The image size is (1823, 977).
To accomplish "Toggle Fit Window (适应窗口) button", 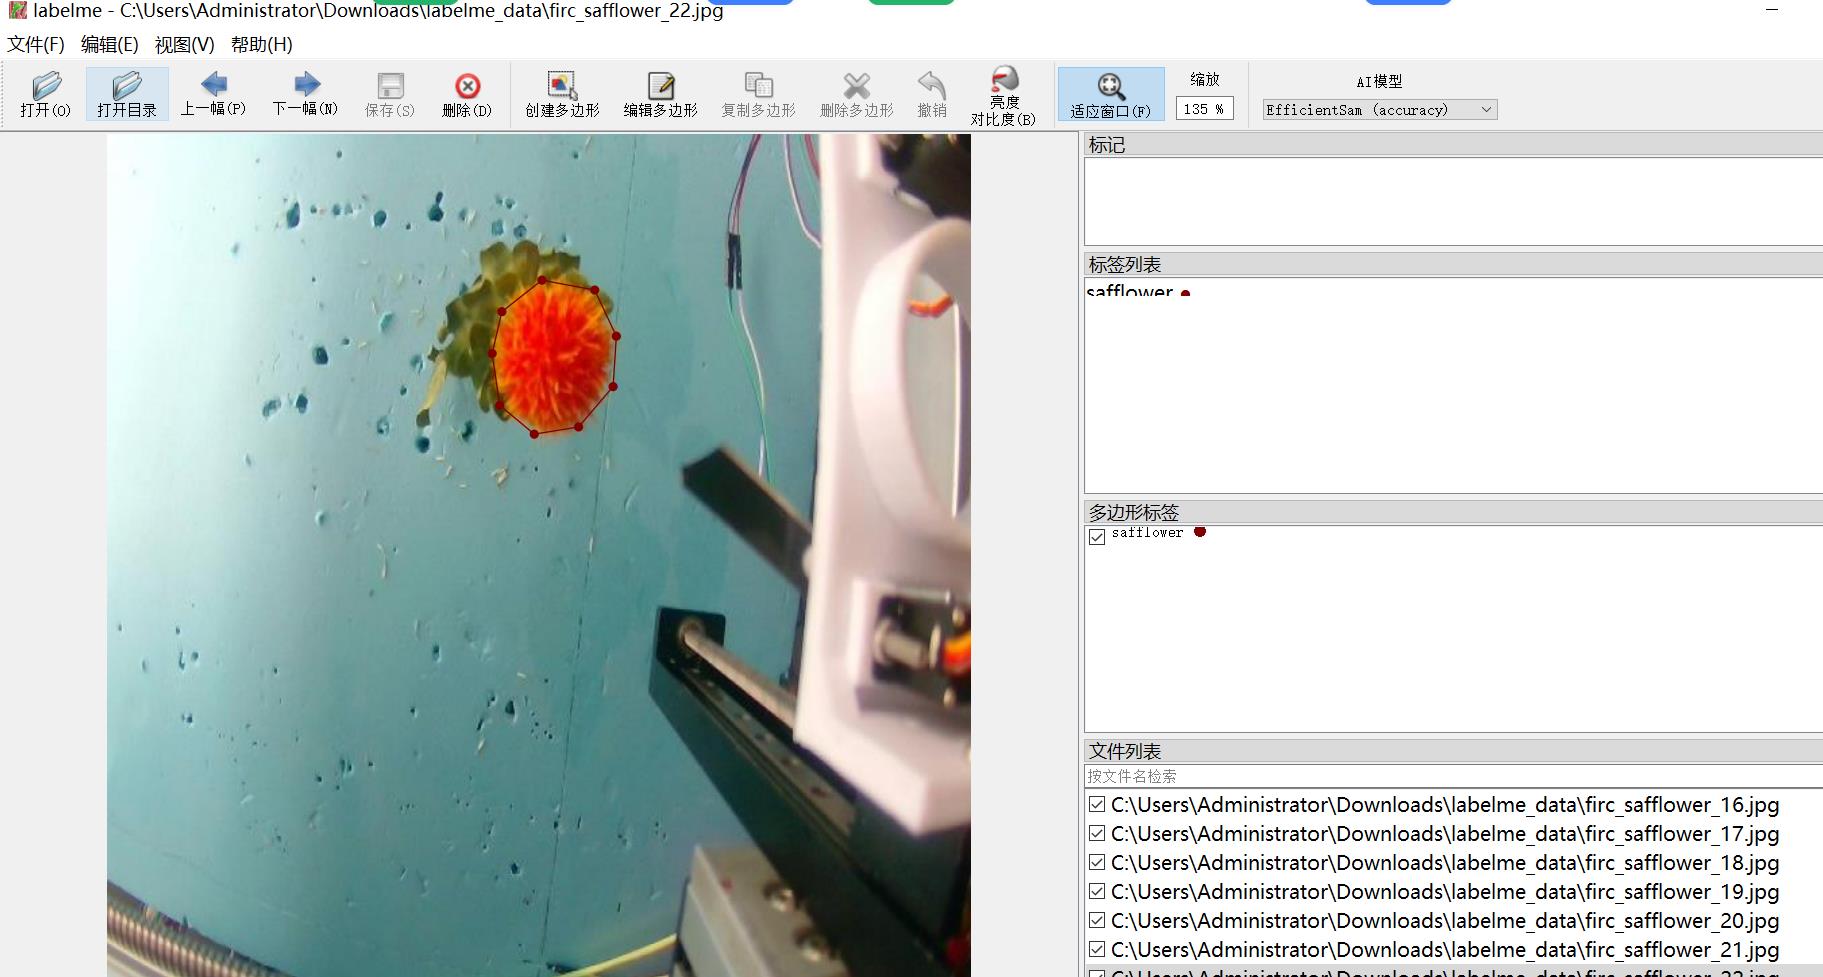I will [x=1110, y=94].
